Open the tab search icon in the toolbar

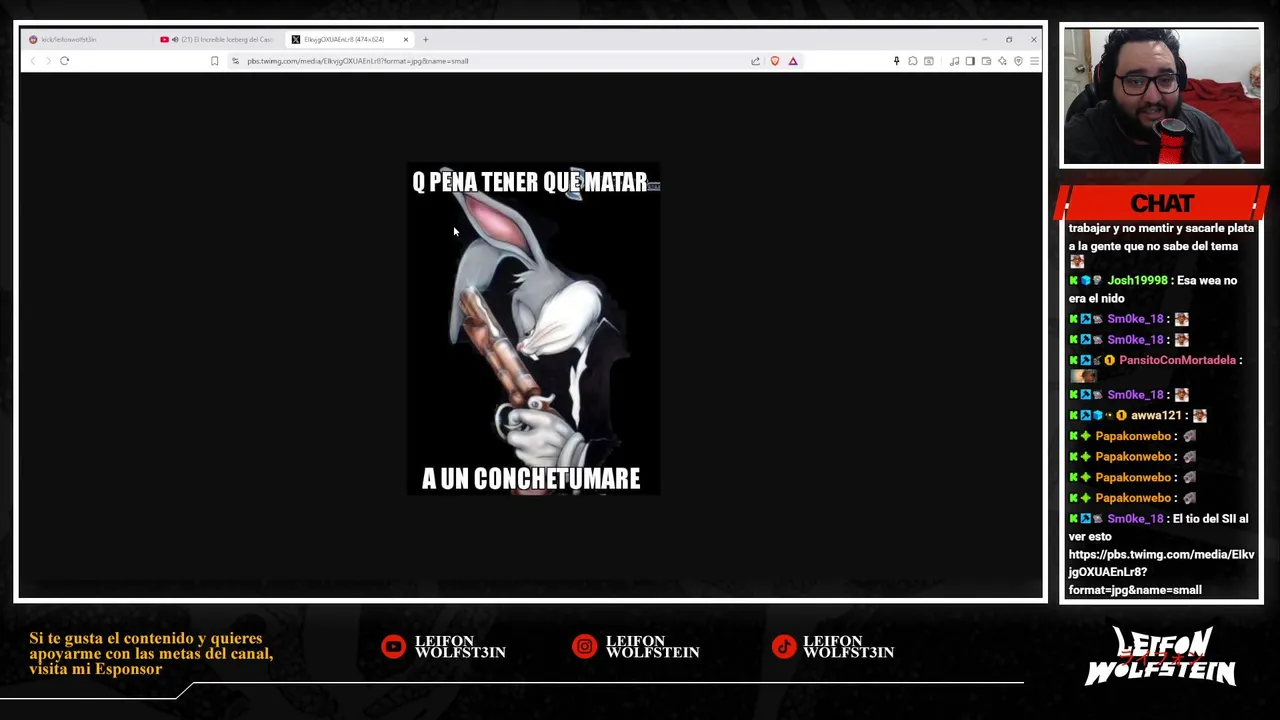(x=929, y=61)
